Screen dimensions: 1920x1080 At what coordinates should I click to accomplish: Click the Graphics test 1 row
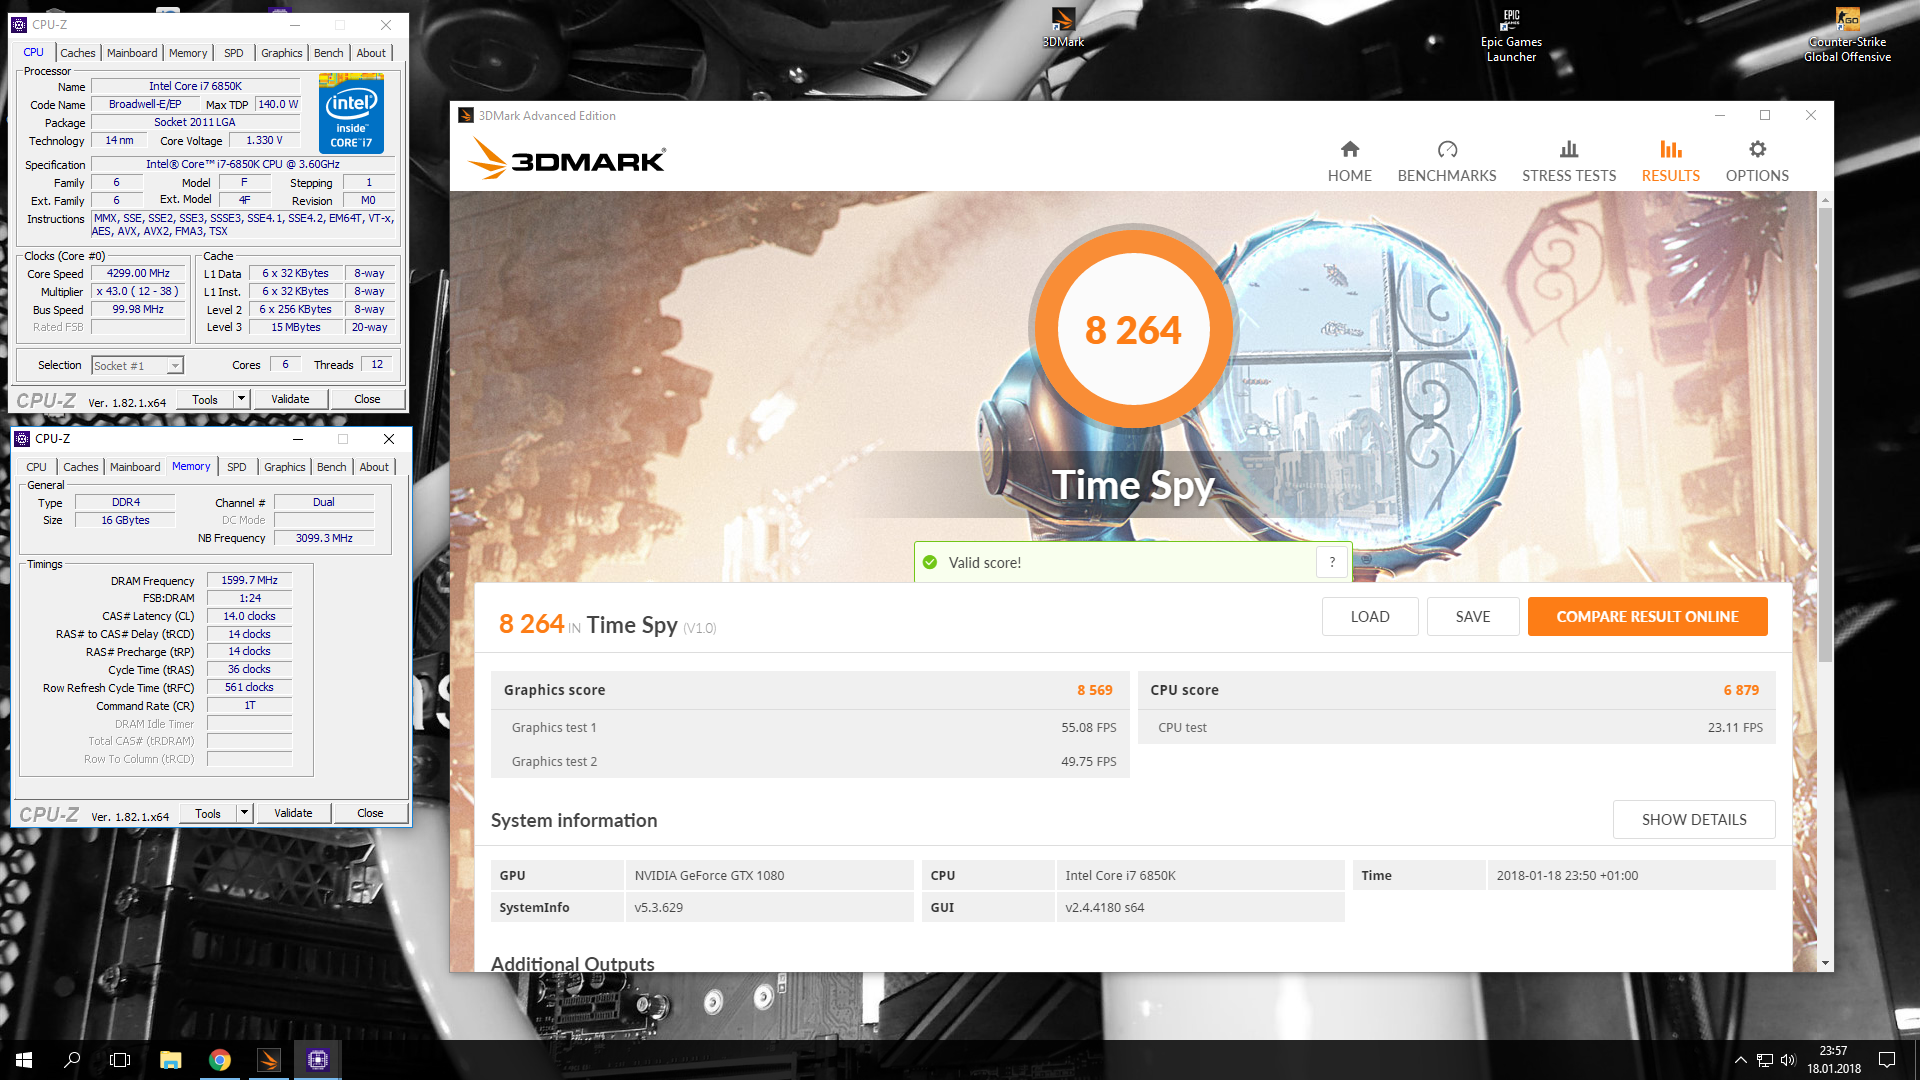pos(810,727)
